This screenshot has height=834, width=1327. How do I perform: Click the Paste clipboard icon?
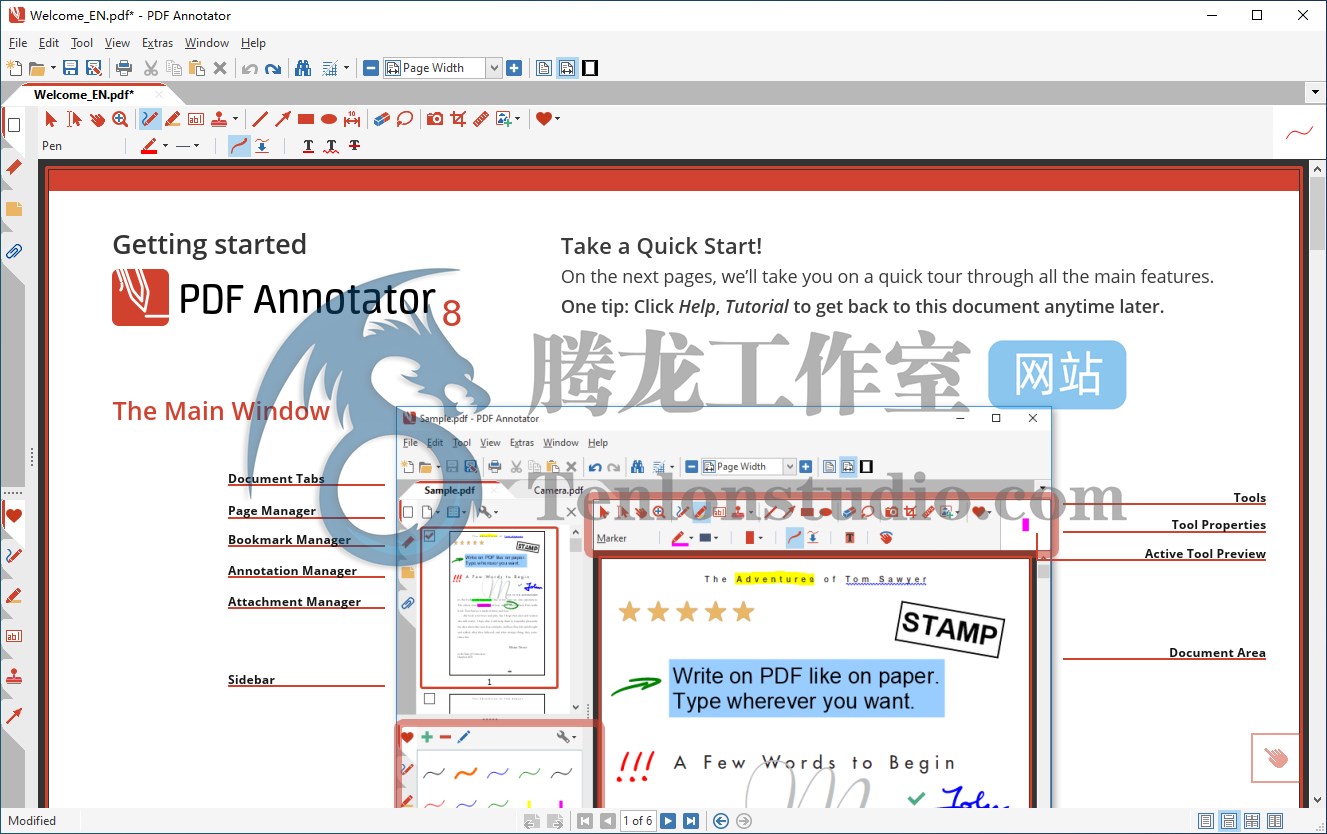click(197, 68)
